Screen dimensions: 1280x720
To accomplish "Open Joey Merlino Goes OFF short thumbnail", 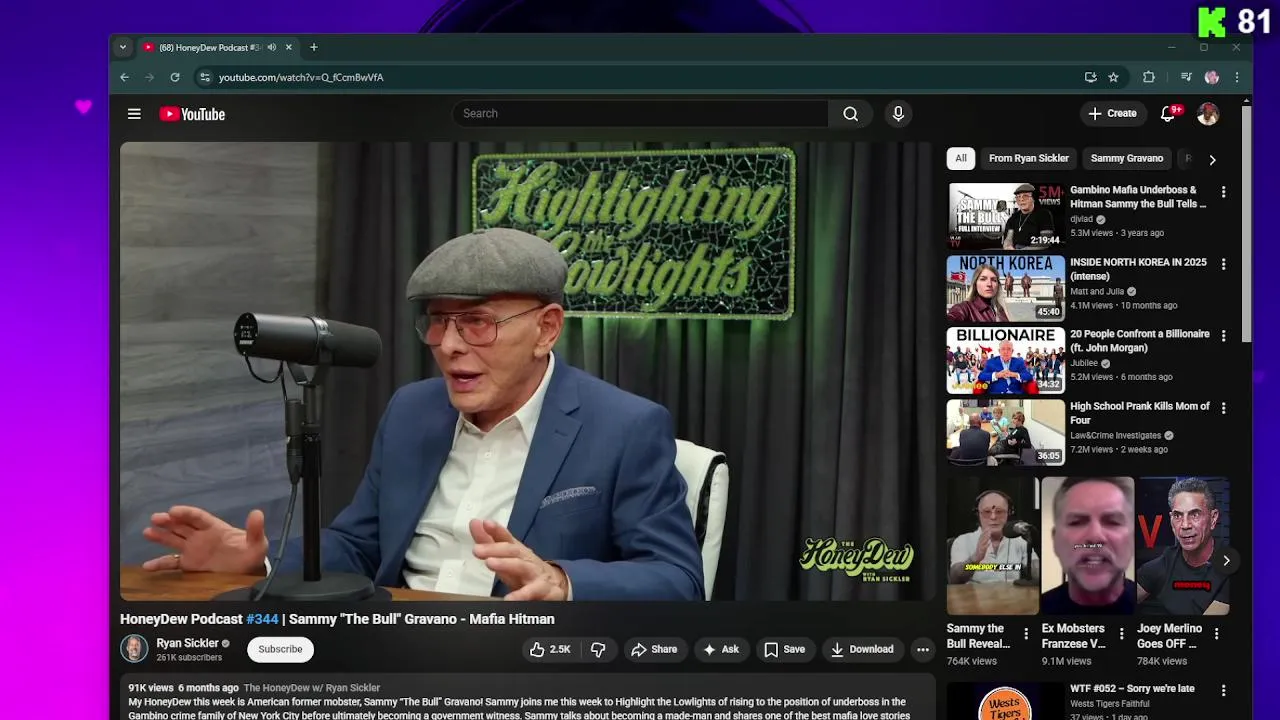I will pos(1183,545).
